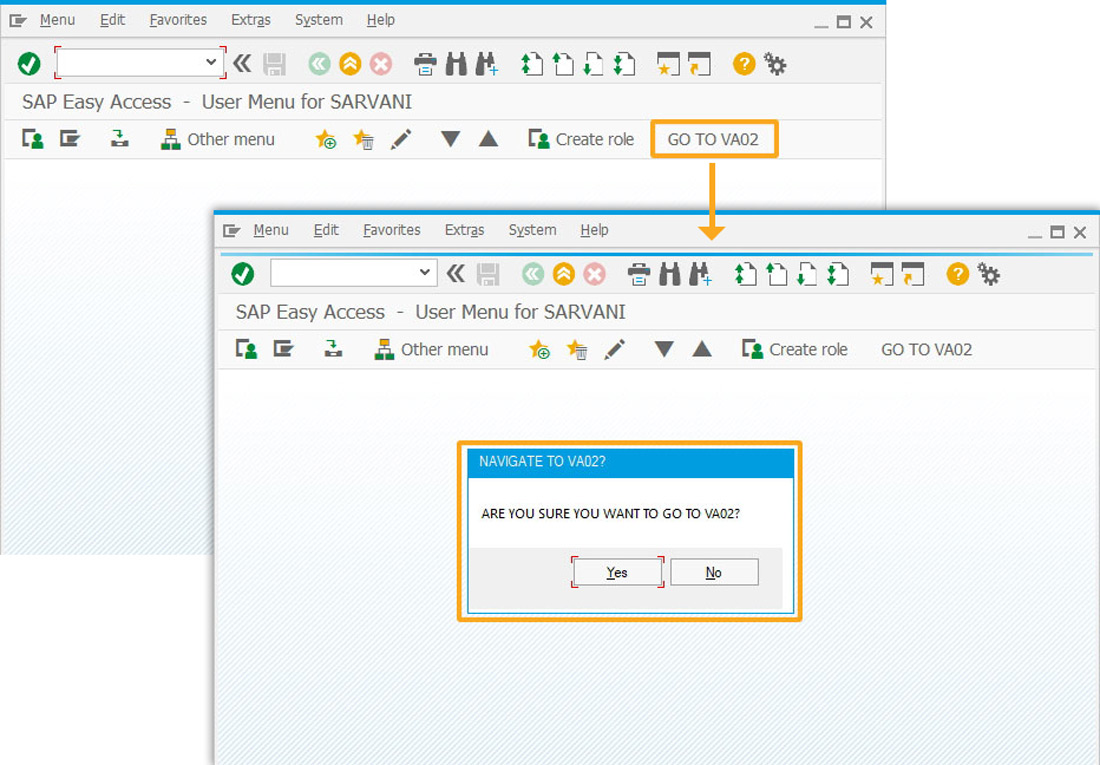Click the Save disk icon in front window
The width and height of the screenshot is (1100, 765).
(x=488, y=274)
